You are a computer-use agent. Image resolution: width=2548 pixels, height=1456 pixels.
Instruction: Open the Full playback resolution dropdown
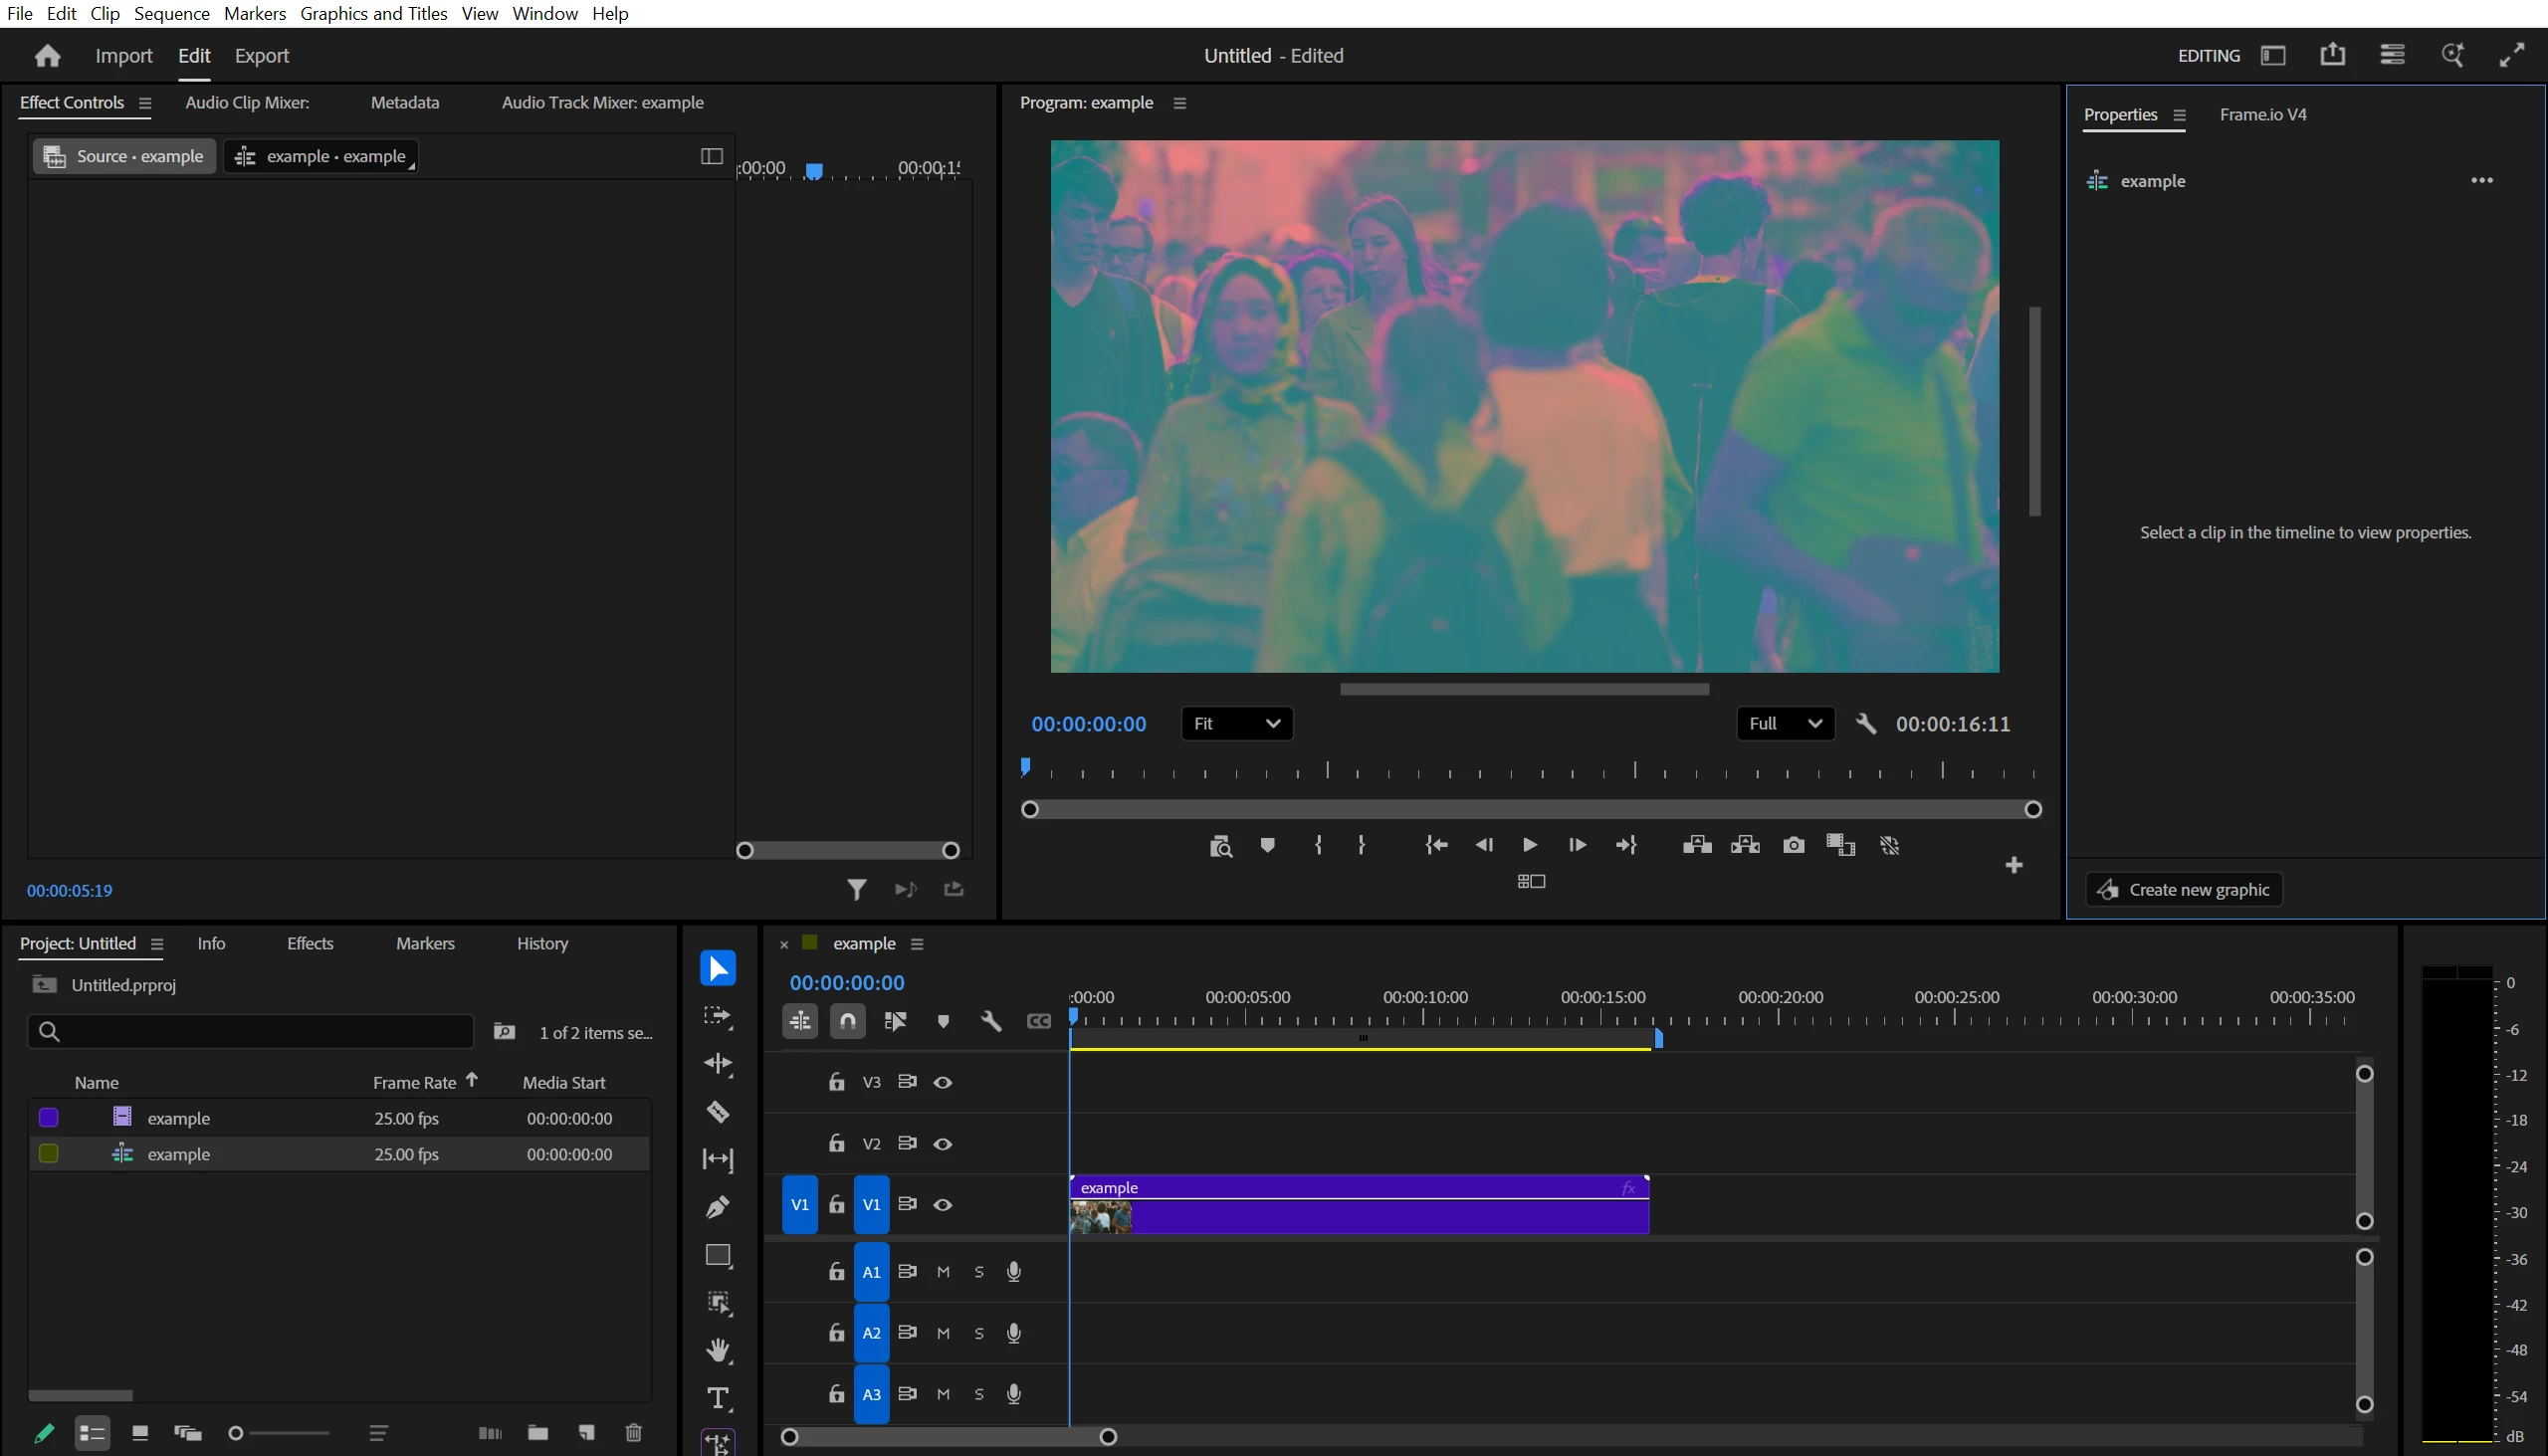pyautogui.click(x=1785, y=724)
